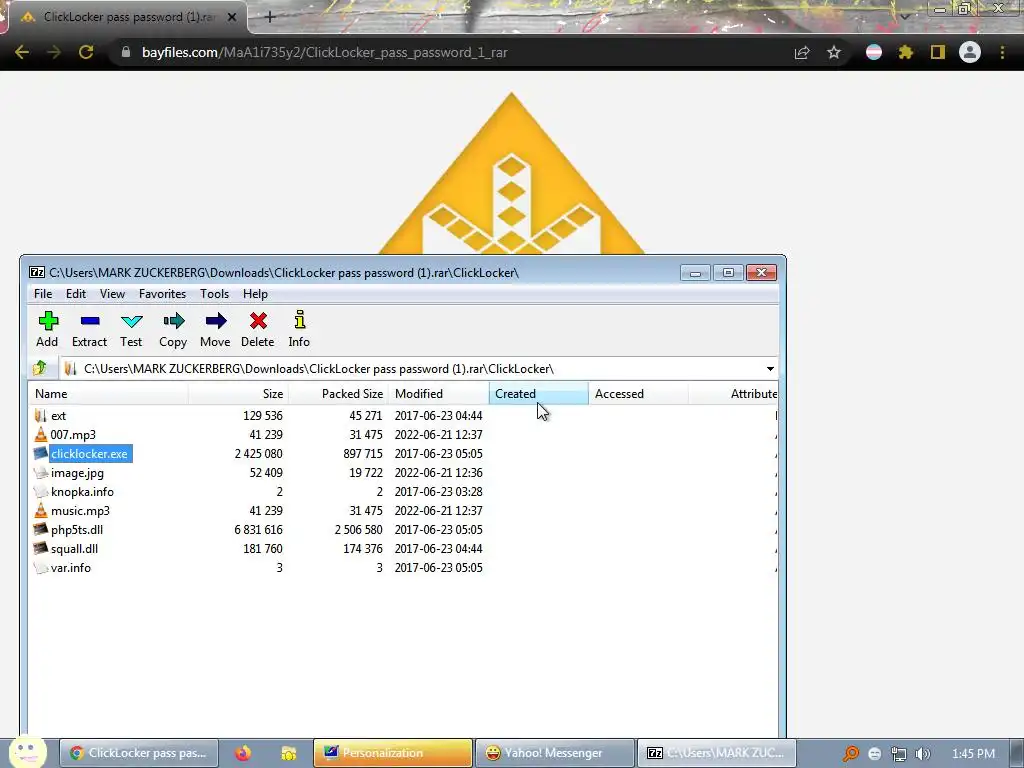Open the Chrome three-dot menu
The width and height of the screenshot is (1024, 768).
1002,52
